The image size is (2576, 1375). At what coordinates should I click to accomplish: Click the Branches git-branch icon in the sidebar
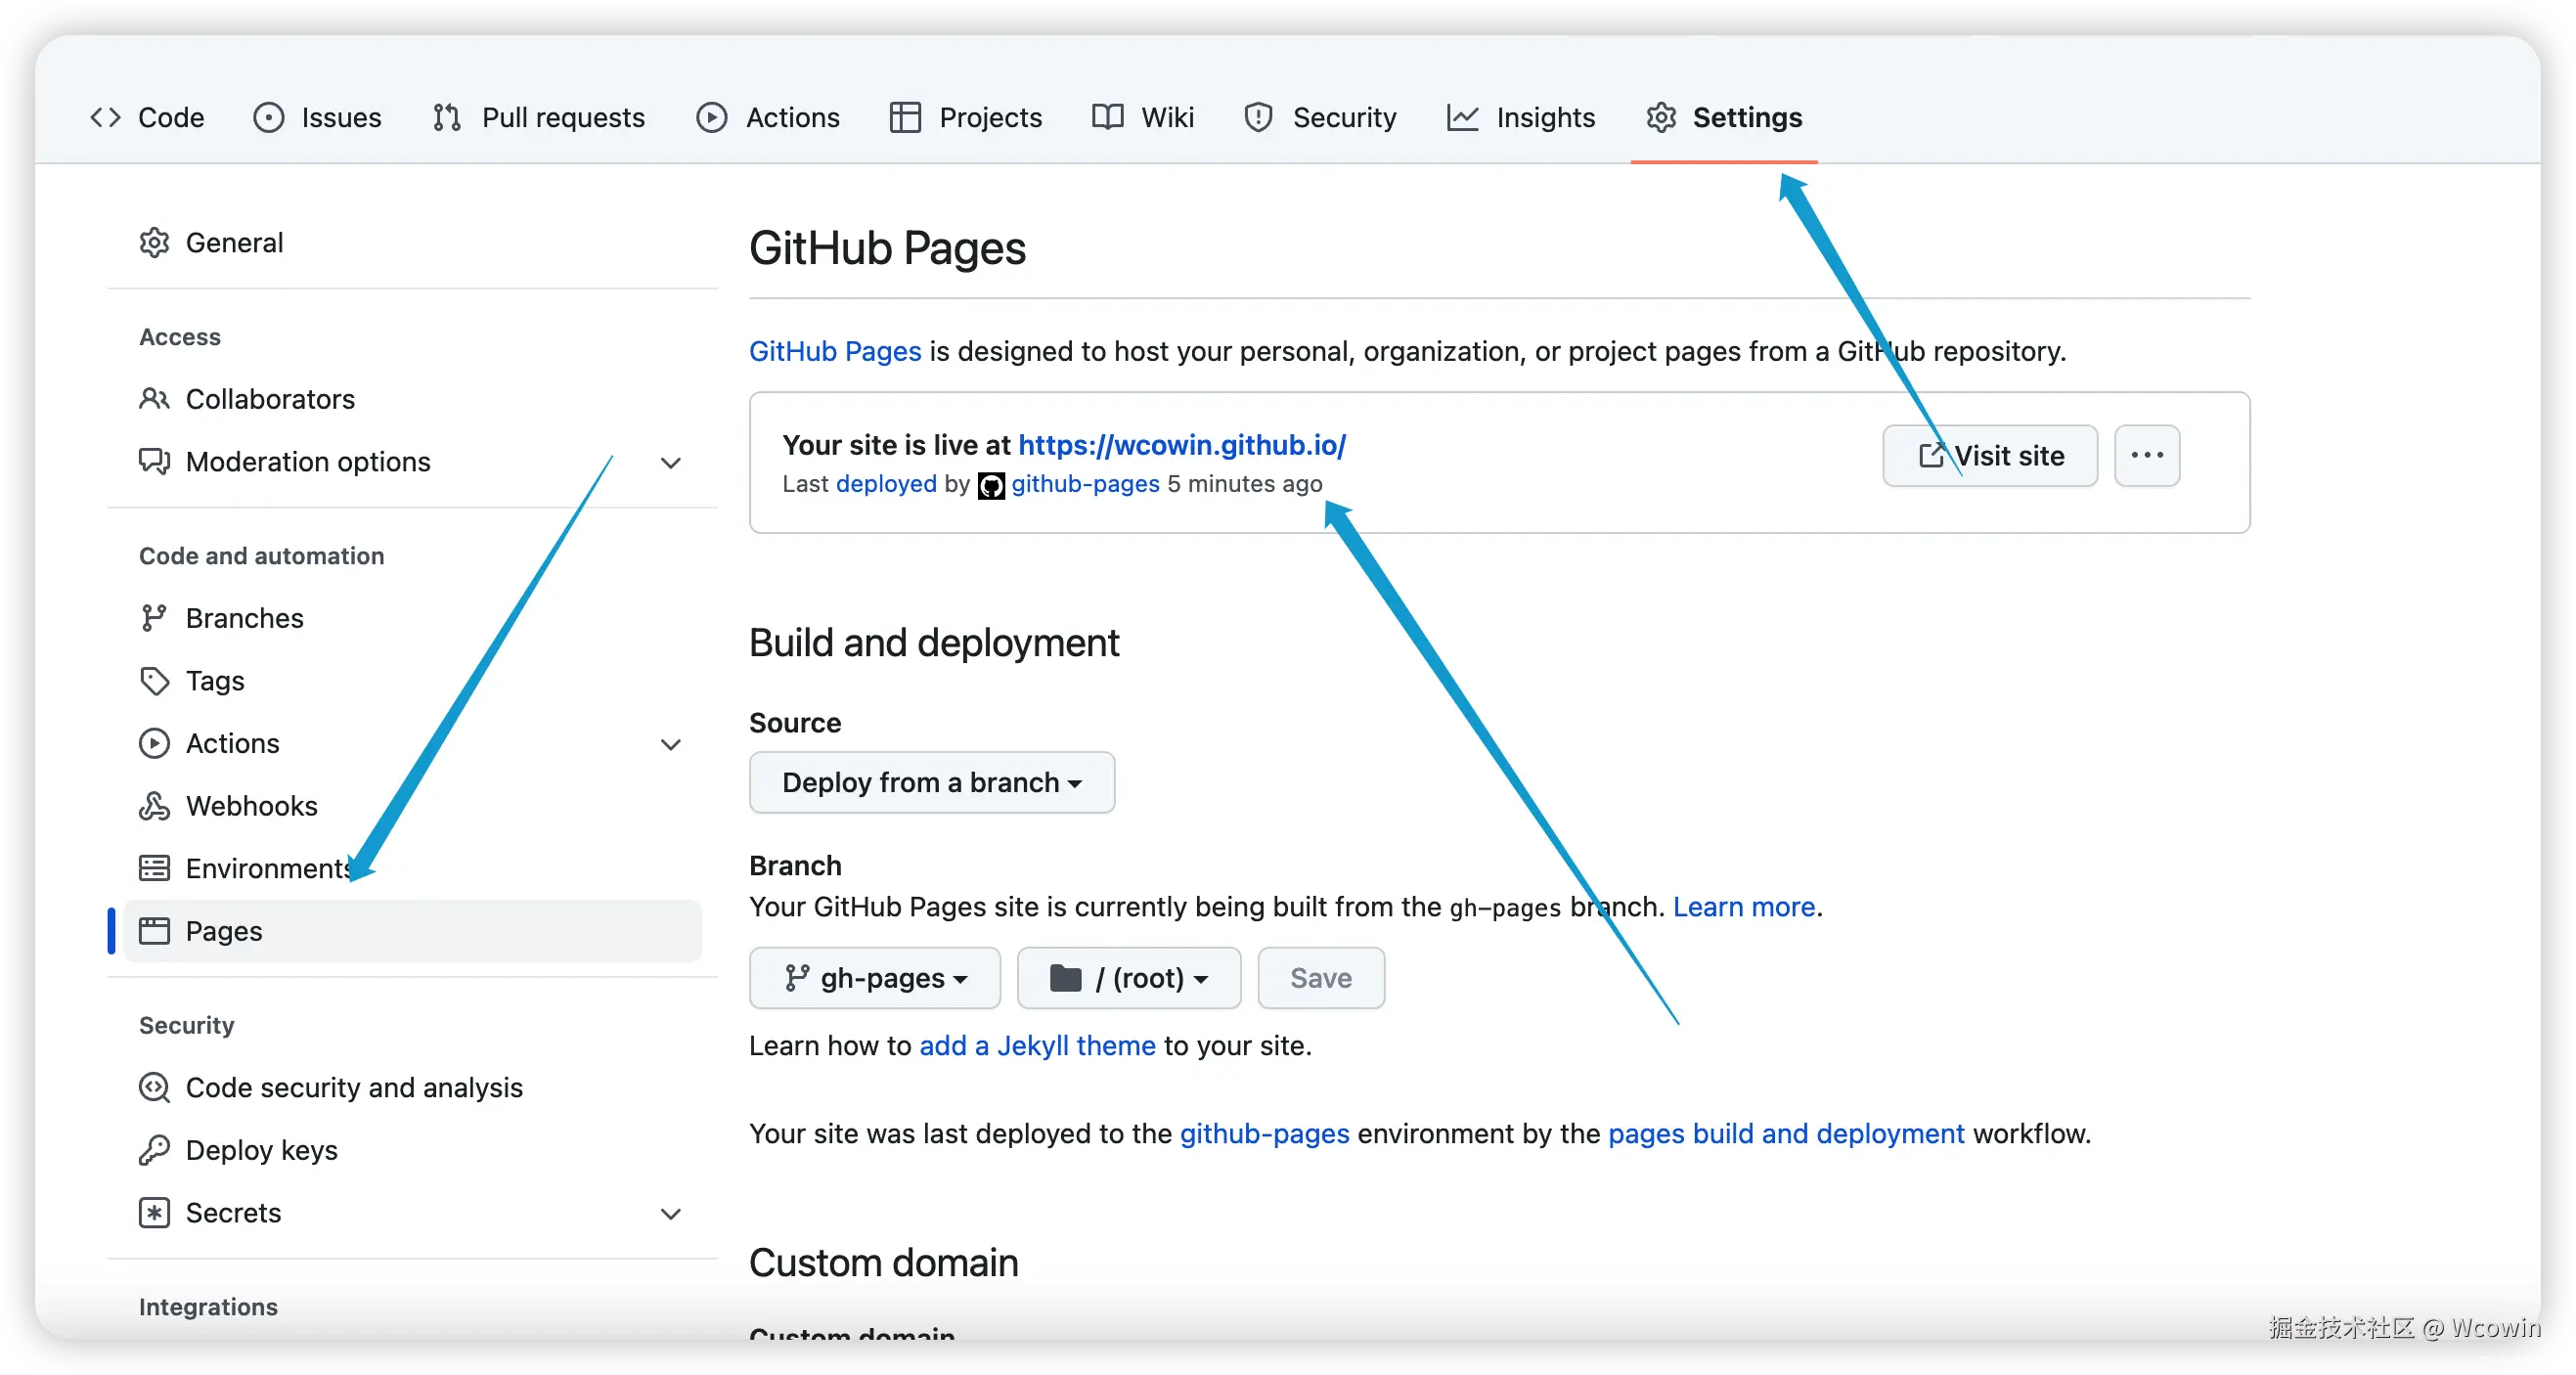153,618
